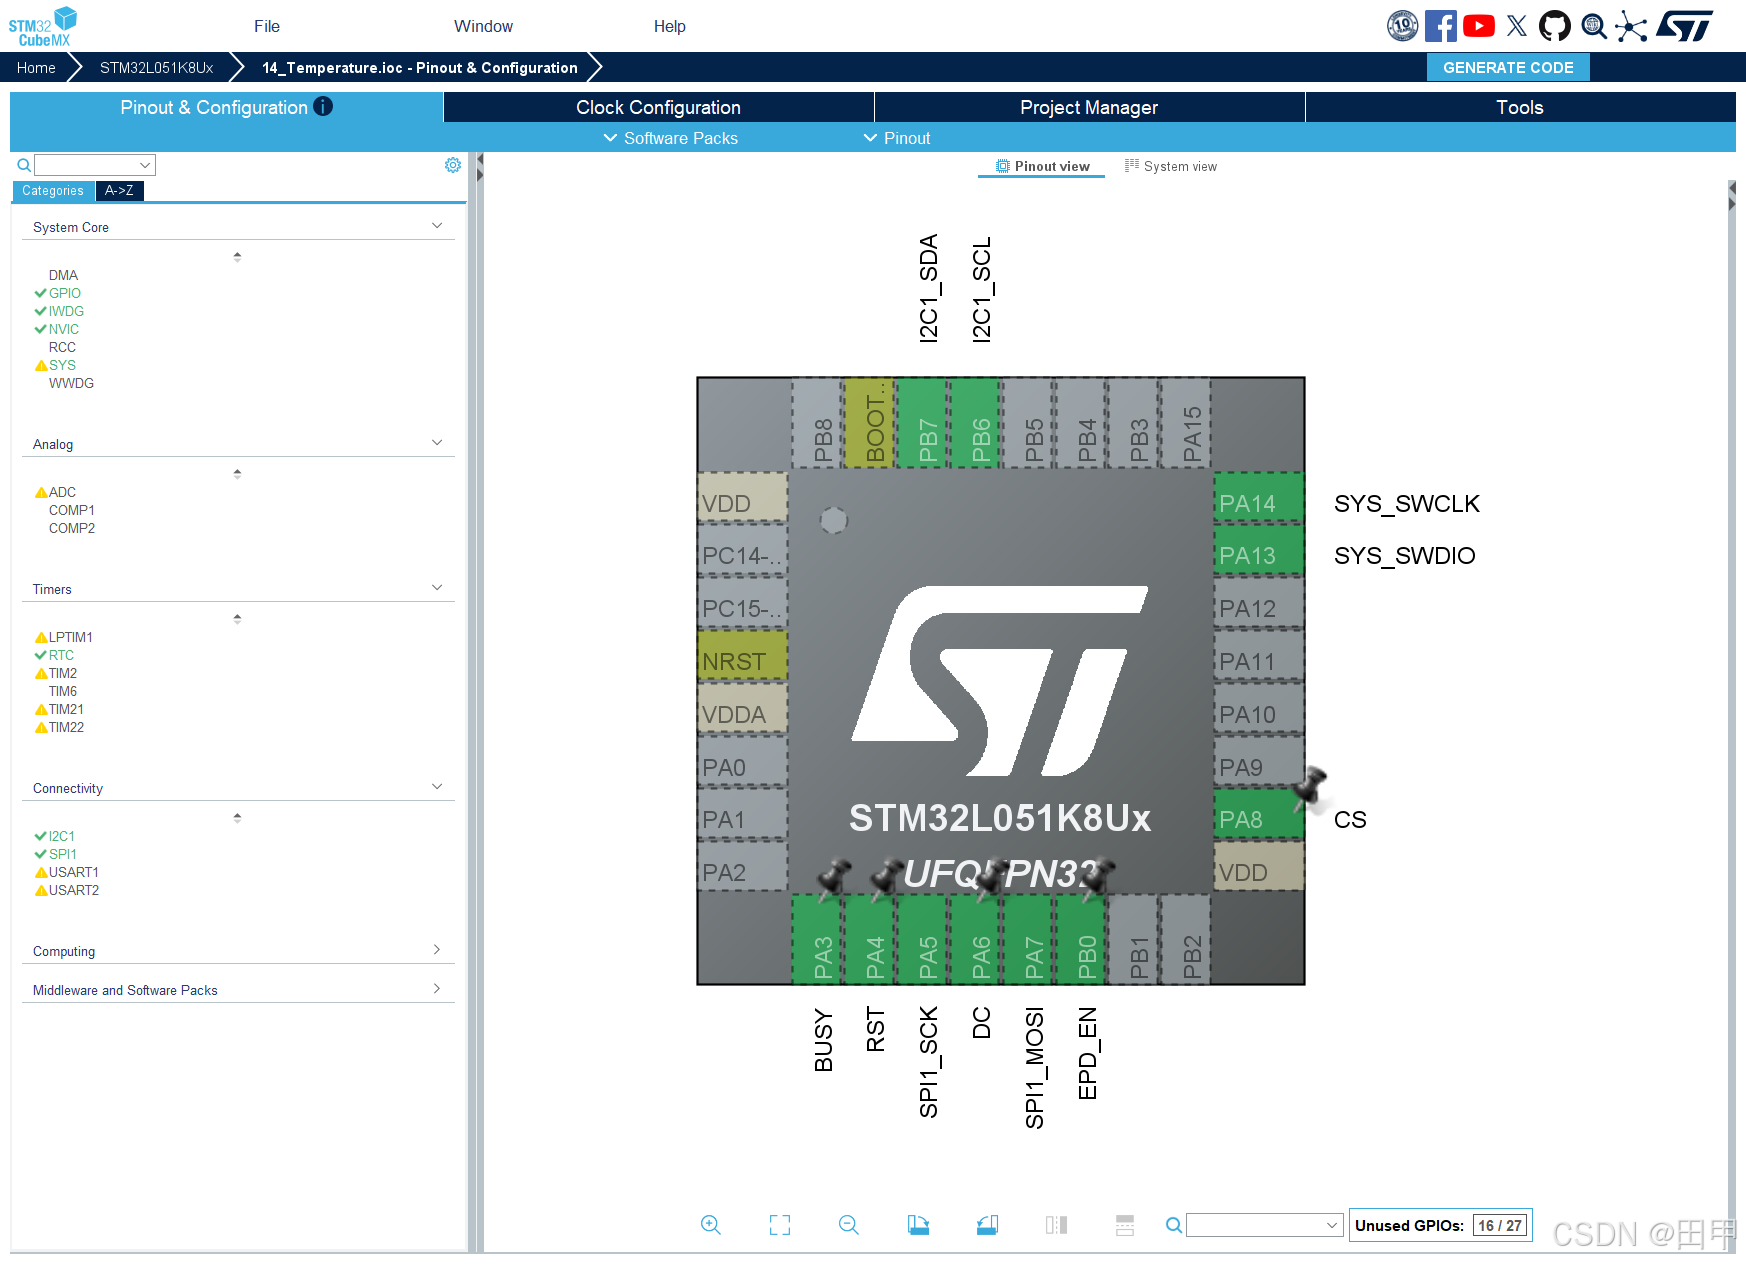Open the 10 years anniversary badge icon
The height and width of the screenshot is (1264, 1746).
(1403, 26)
